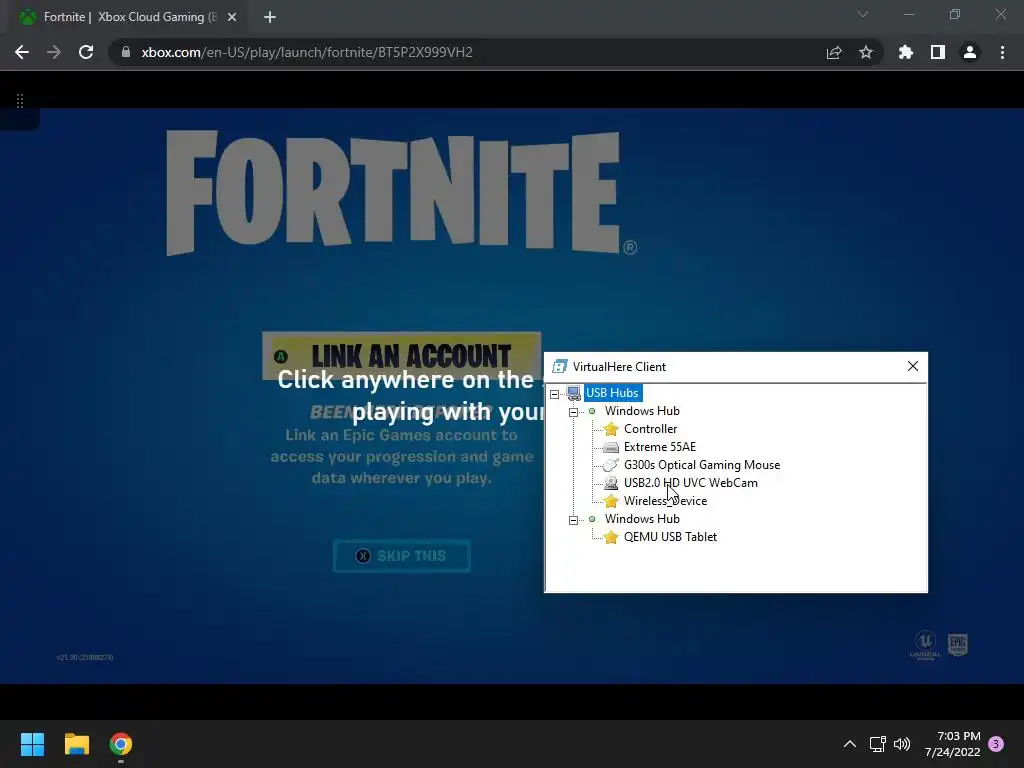This screenshot has width=1024, height=768.
Task: Select the second Windows Hub label
Action: pos(642,519)
